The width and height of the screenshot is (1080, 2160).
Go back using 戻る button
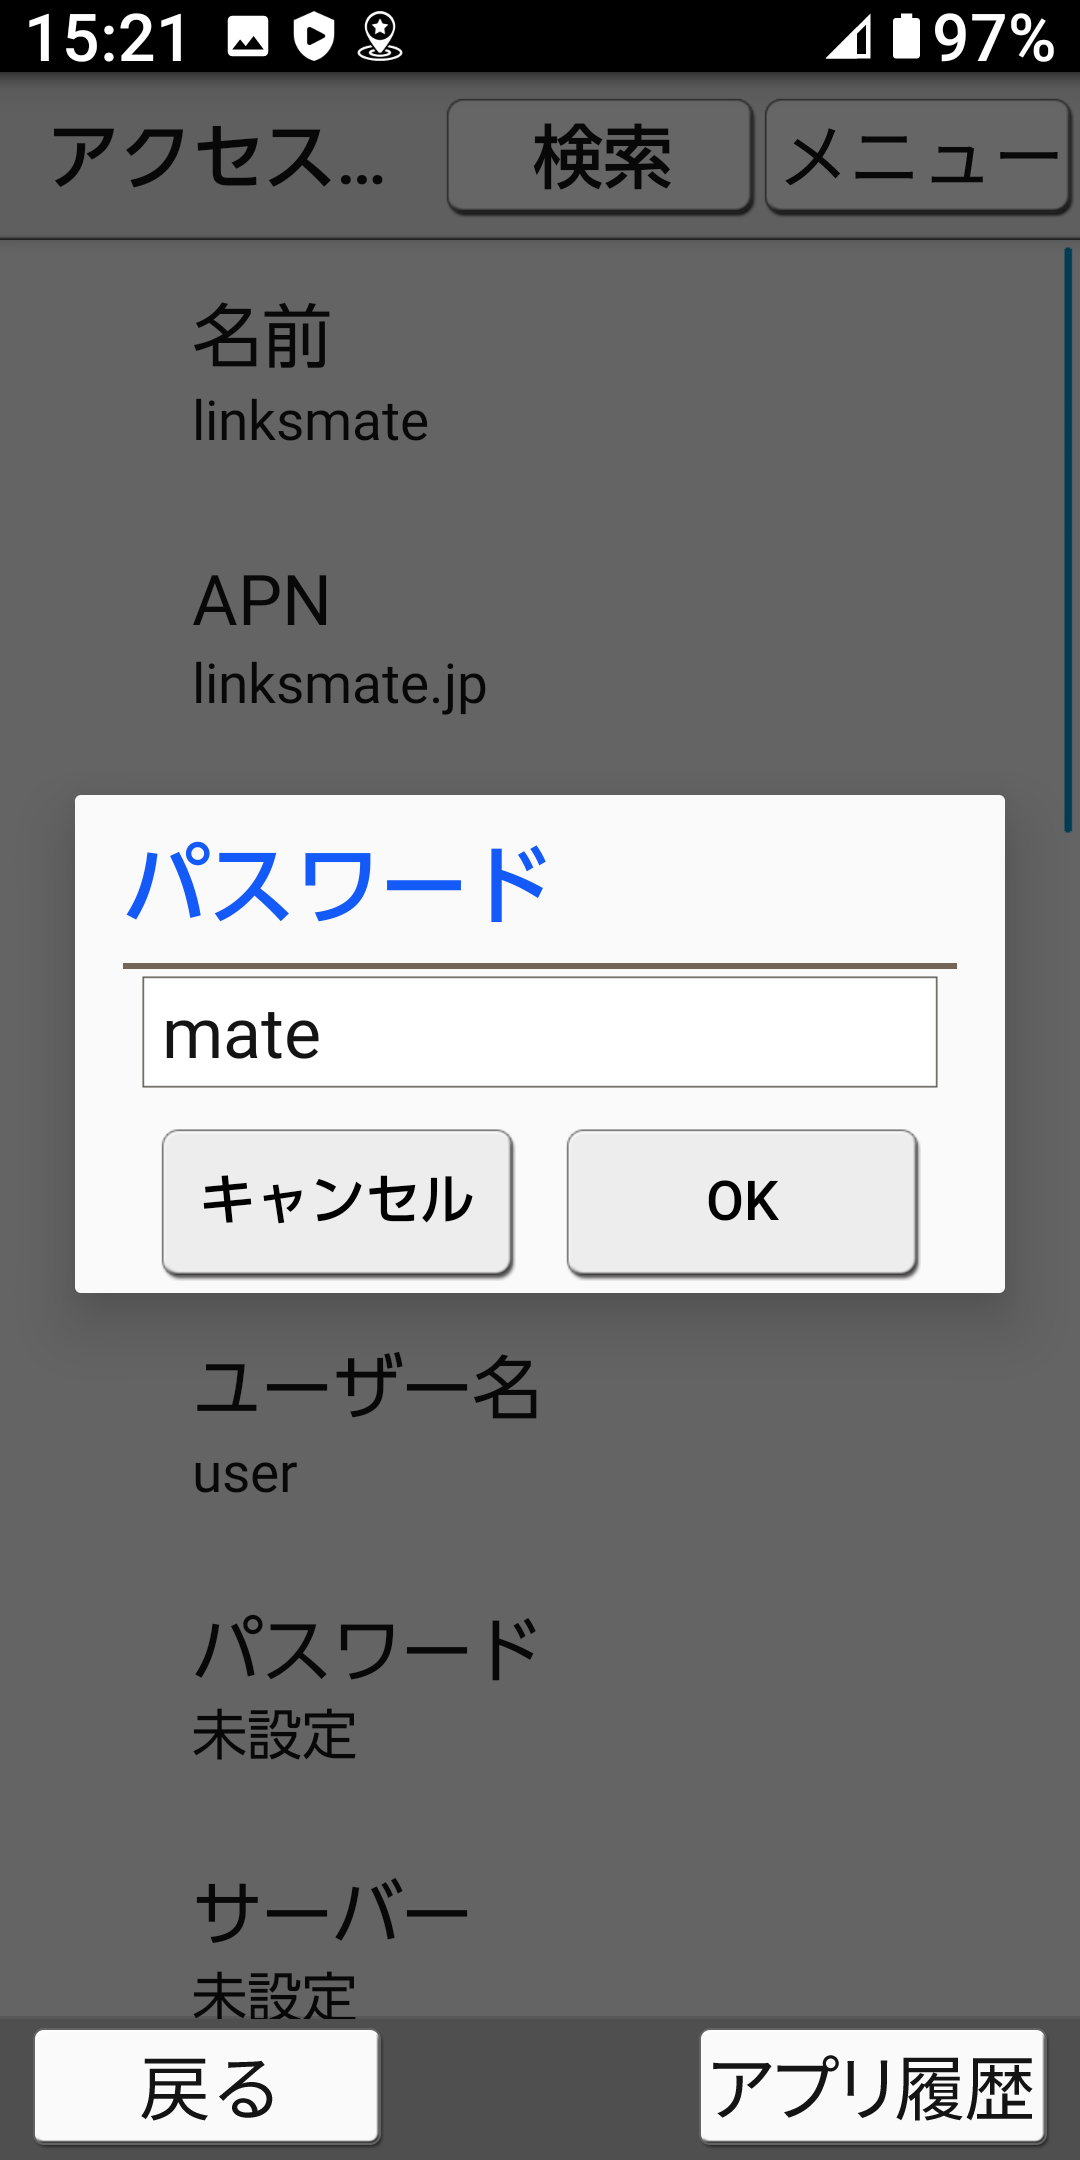[x=207, y=2087]
